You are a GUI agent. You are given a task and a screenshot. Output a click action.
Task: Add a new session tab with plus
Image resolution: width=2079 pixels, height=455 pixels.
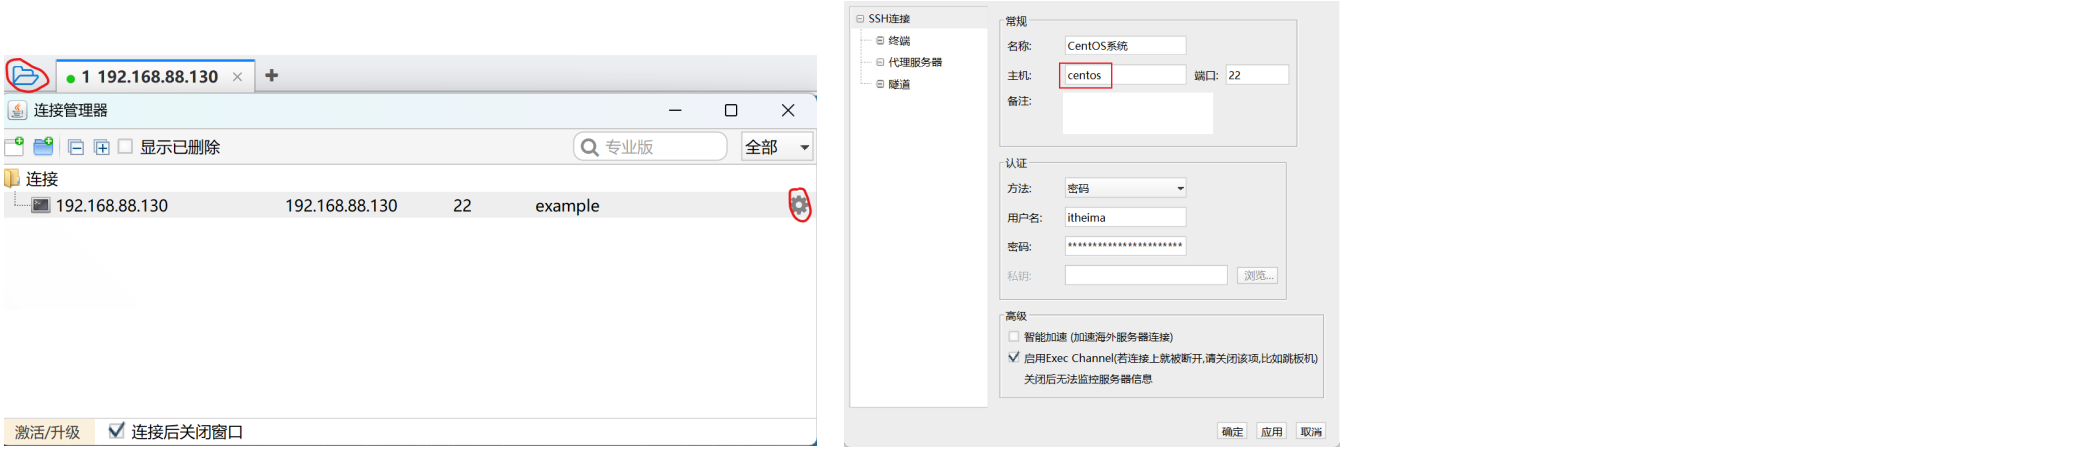pos(271,75)
